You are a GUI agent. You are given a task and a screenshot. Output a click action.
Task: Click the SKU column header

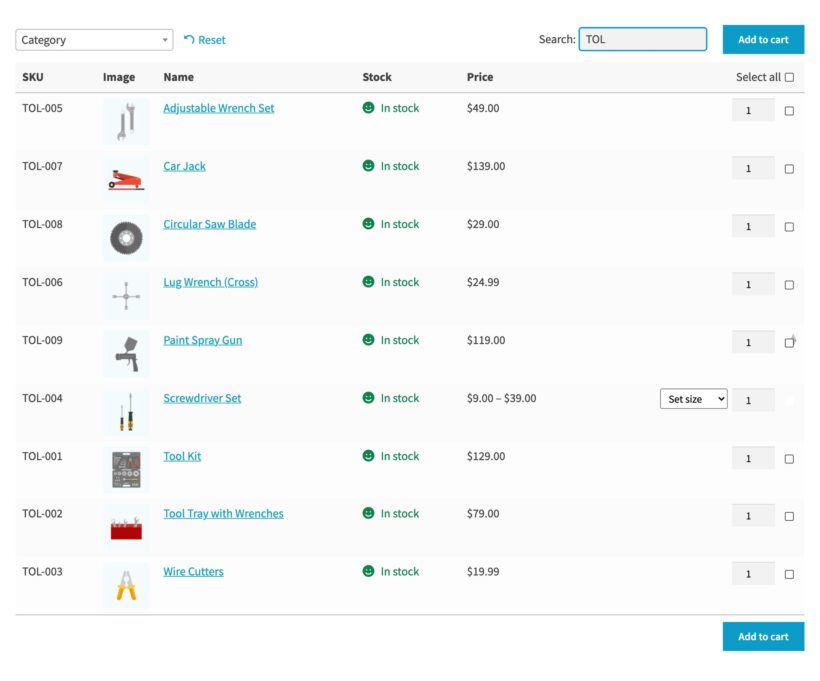coord(32,77)
